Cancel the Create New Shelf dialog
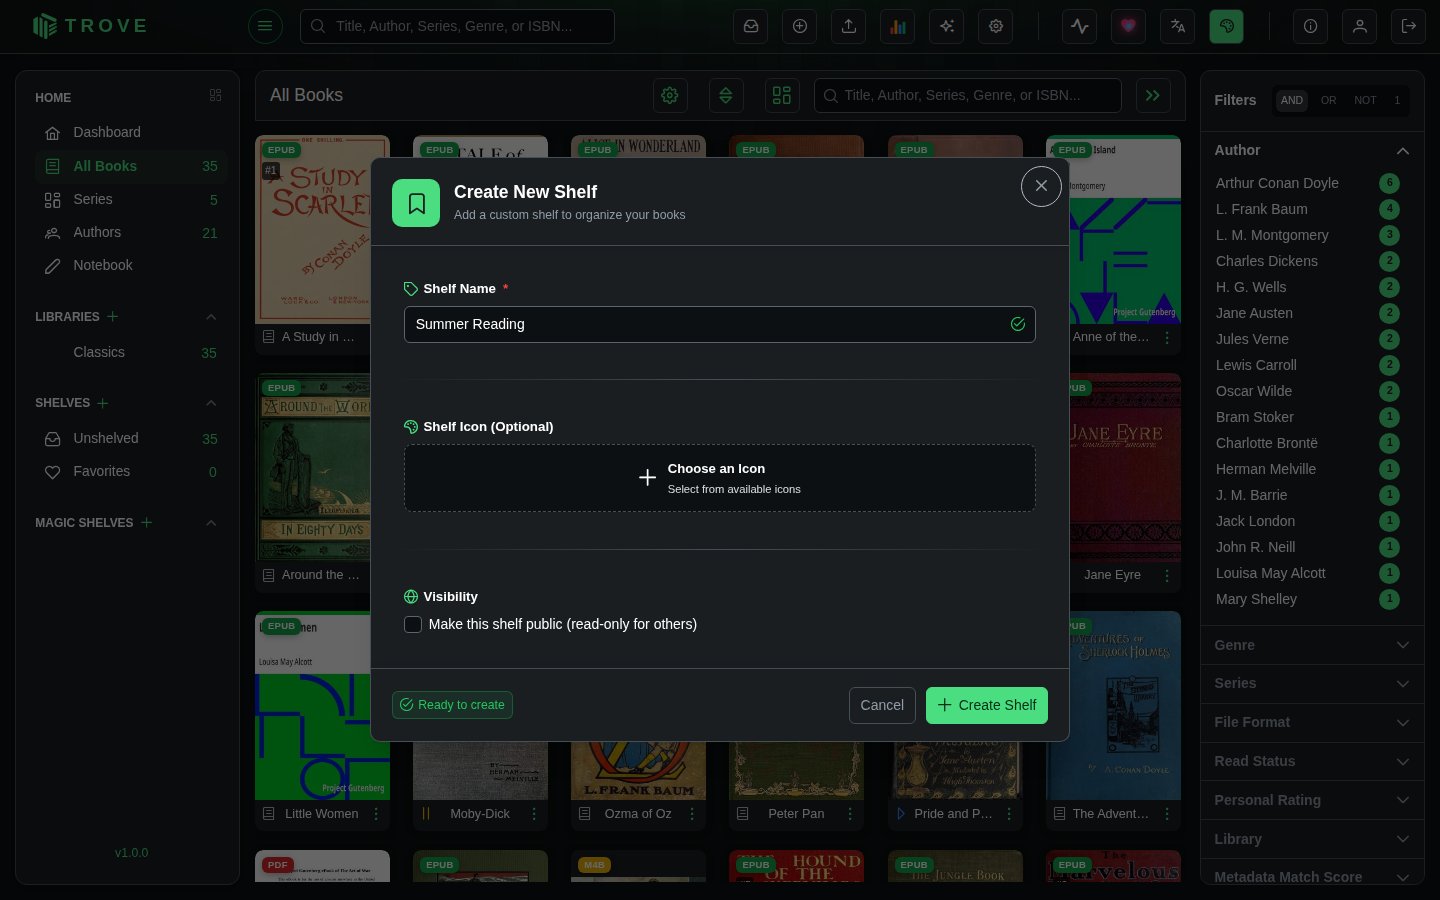Image resolution: width=1440 pixels, height=900 pixels. 882,705
